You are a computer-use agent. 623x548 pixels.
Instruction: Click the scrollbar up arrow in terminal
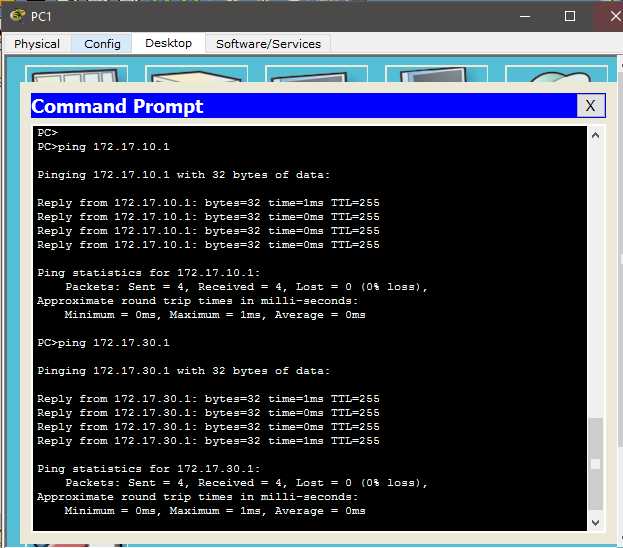pos(595,136)
